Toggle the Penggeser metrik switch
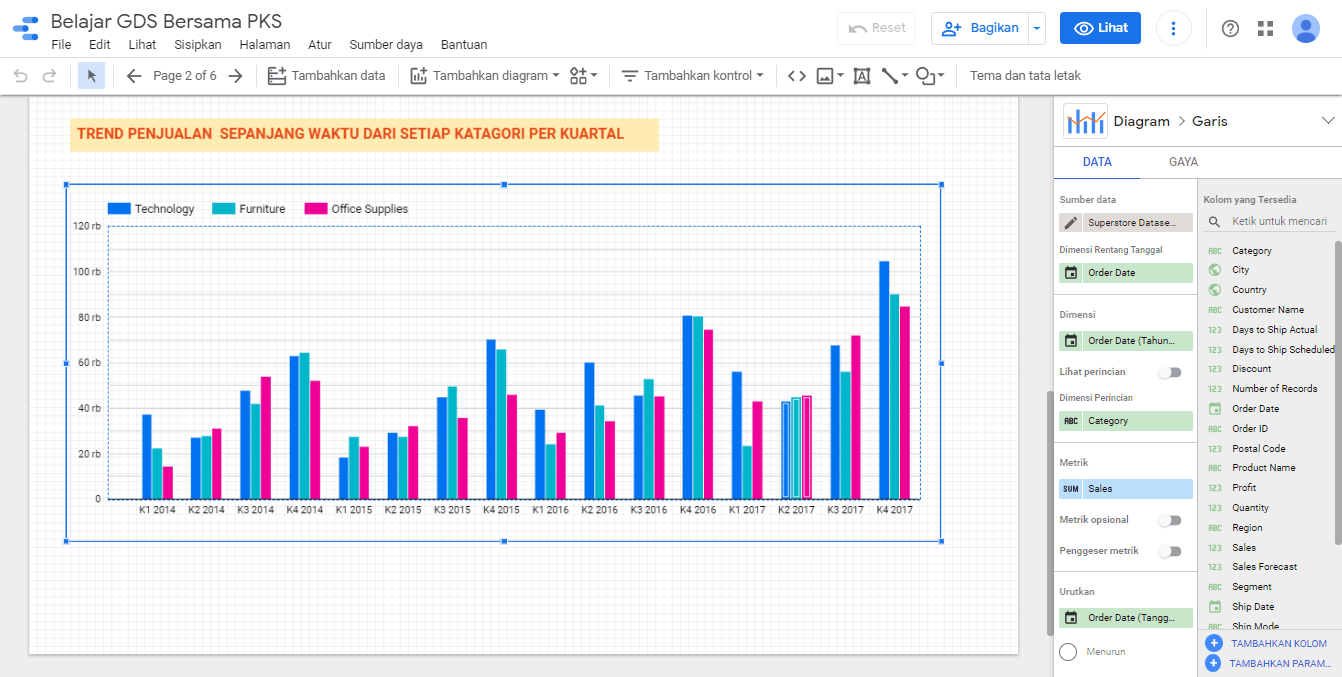This screenshot has width=1342, height=677. (x=1169, y=551)
